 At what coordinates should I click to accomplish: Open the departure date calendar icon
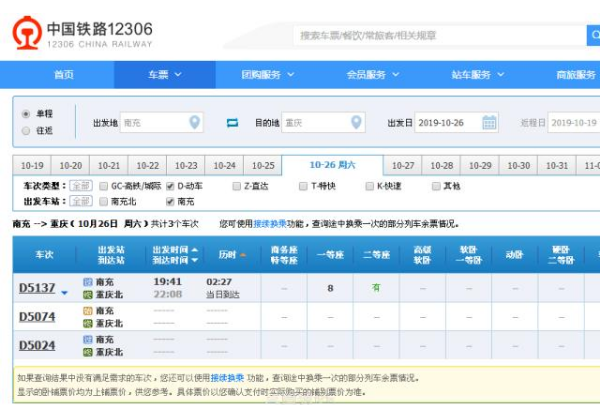pos(489,123)
